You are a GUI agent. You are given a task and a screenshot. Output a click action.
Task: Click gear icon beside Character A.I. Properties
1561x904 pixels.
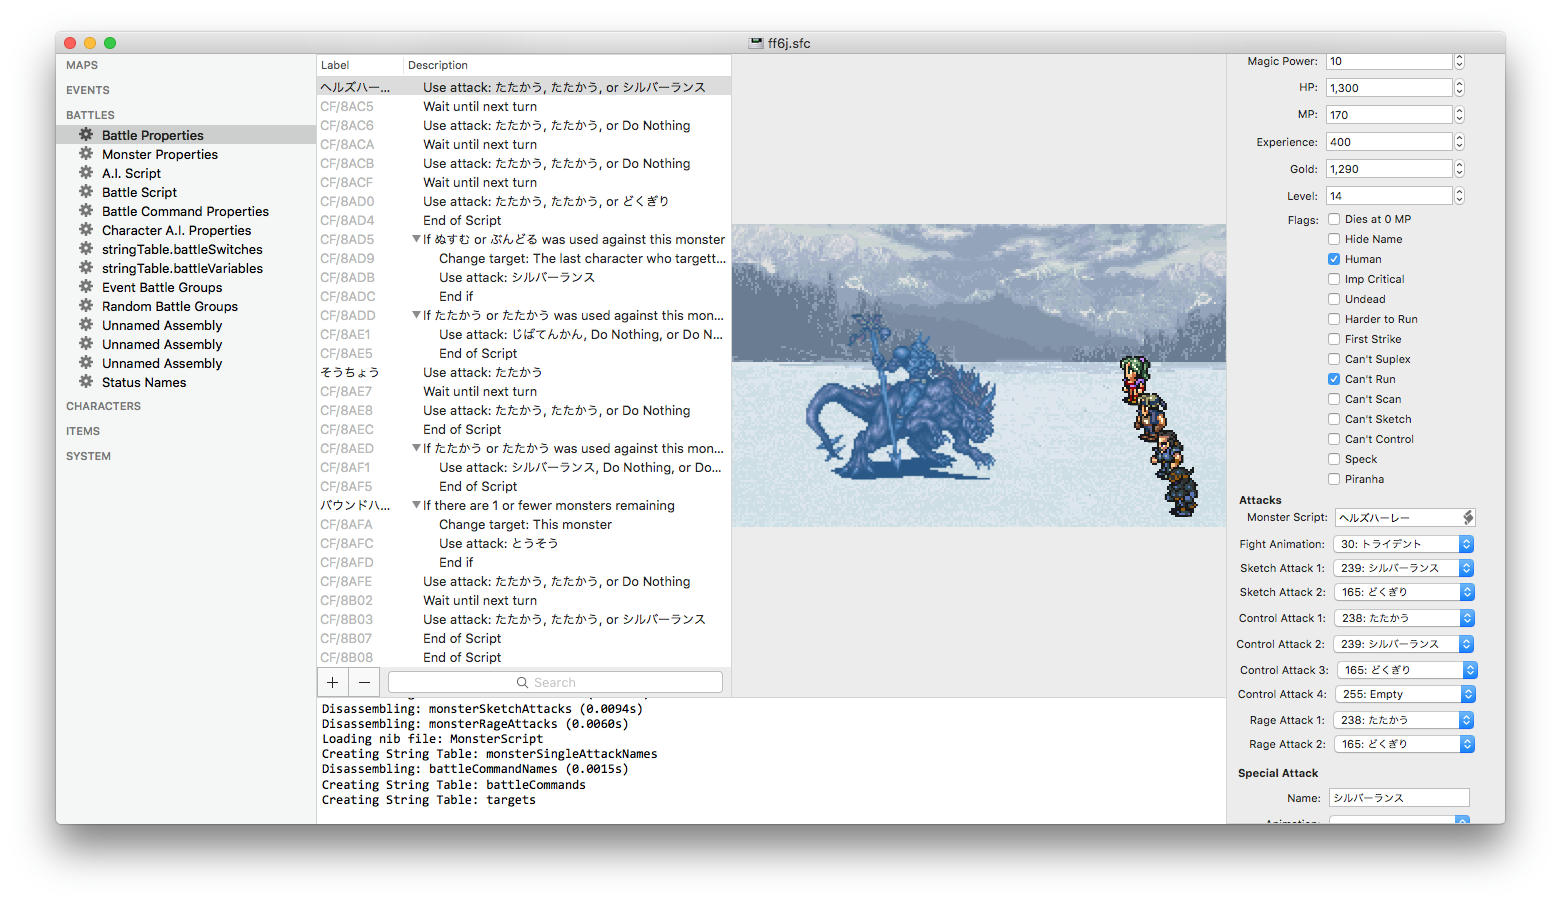(86, 230)
